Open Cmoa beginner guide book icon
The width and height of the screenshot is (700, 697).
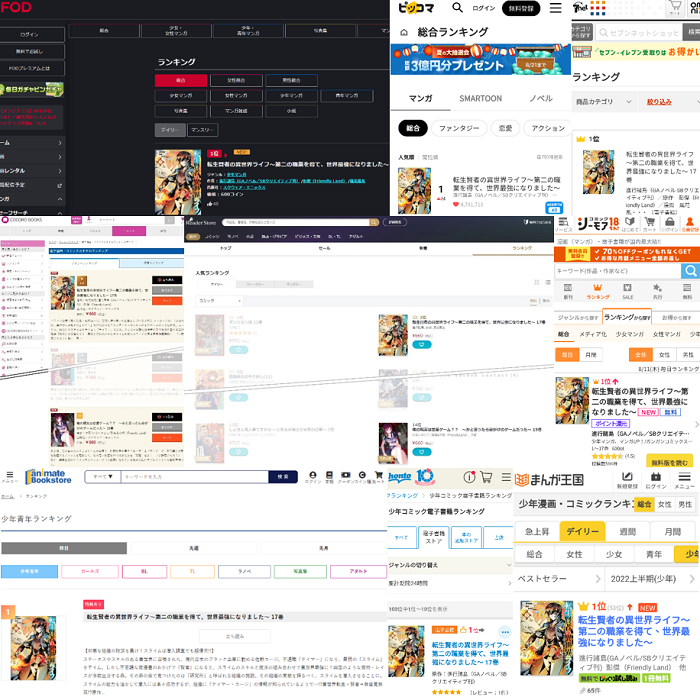tap(629, 224)
